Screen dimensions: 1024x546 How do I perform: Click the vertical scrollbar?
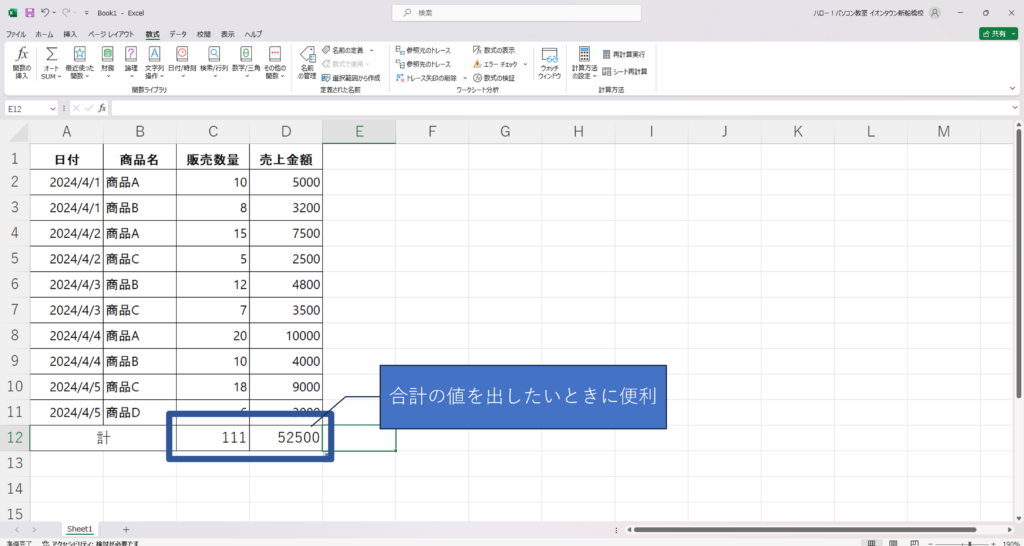click(1019, 264)
